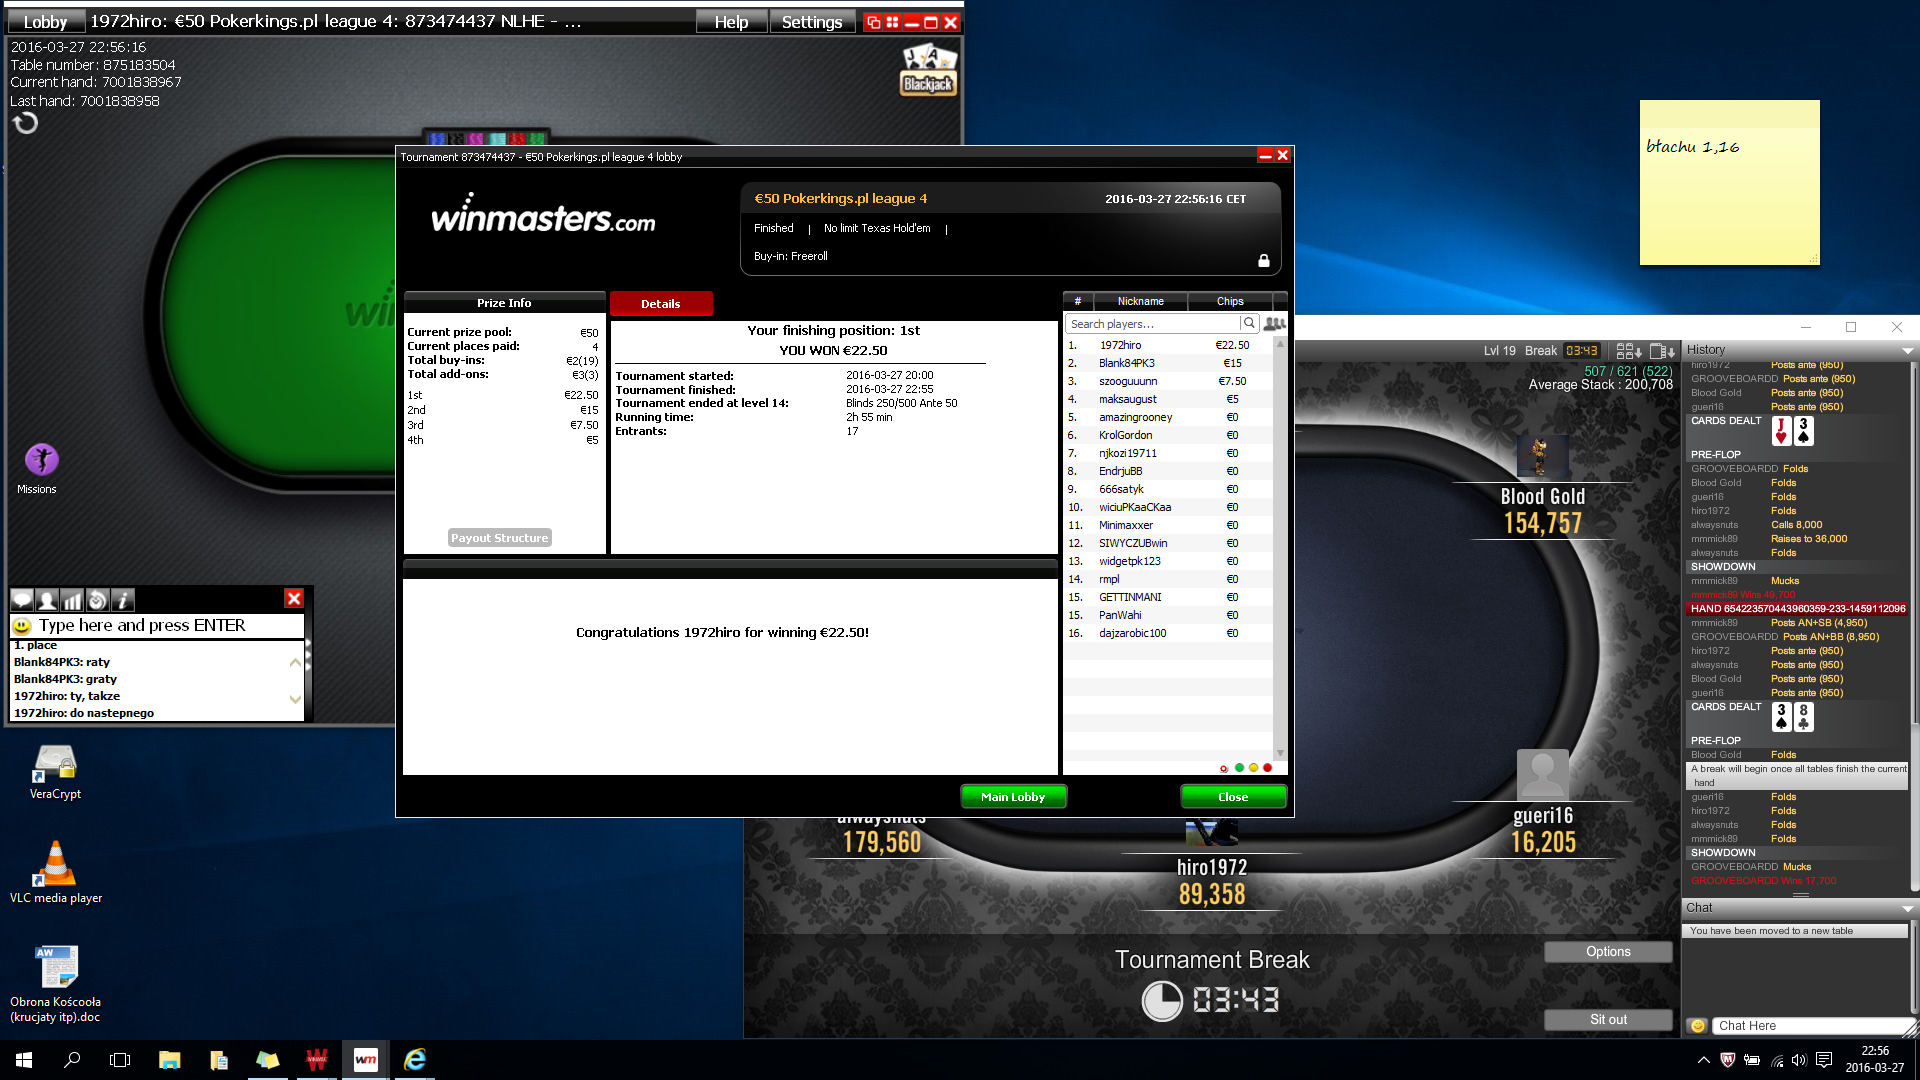The image size is (1920, 1080).
Task: Click the yellow status dot below the players list
Action: pos(1253,768)
